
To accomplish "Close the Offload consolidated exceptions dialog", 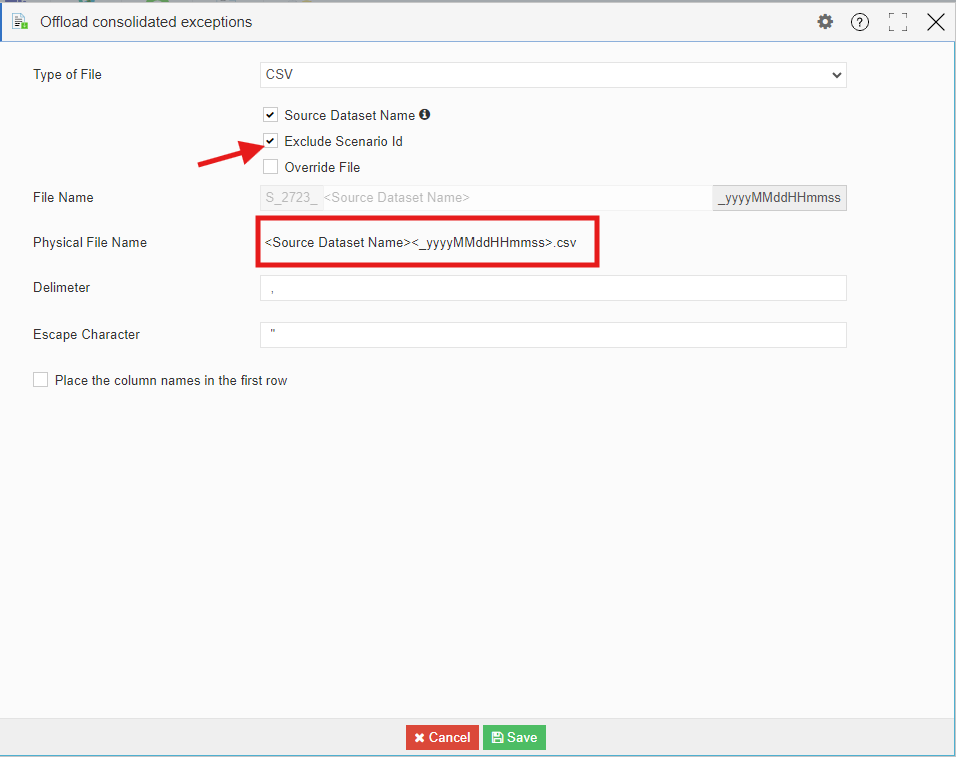I will coord(935,22).
